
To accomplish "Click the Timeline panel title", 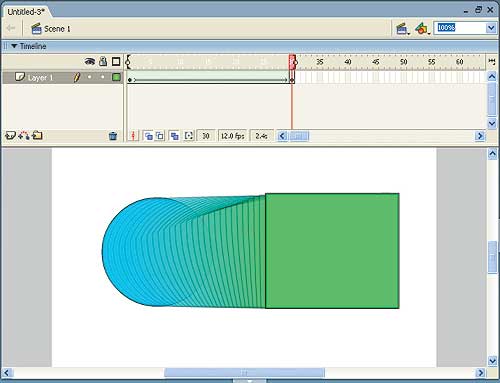I will pos(33,46).
